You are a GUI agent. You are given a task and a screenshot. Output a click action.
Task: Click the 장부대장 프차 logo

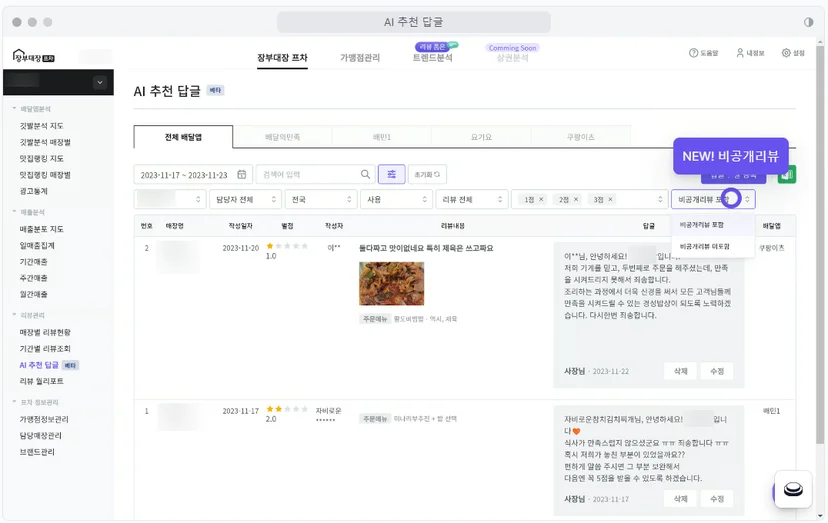tap(34, 56)
